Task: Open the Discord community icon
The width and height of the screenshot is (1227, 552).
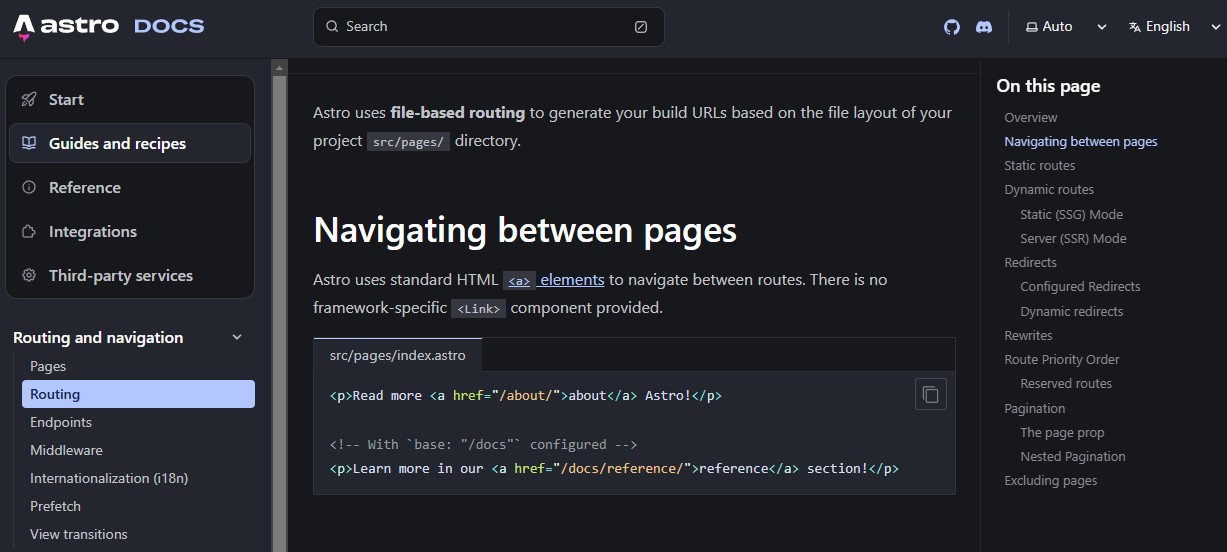Action: (984, 27)
